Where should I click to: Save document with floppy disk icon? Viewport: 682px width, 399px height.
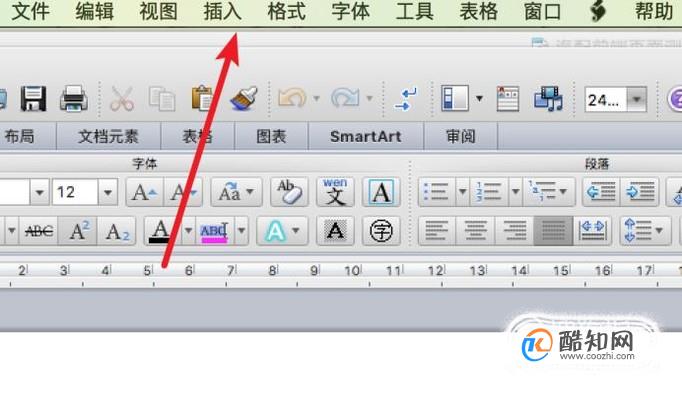click(x=33, y=98)
